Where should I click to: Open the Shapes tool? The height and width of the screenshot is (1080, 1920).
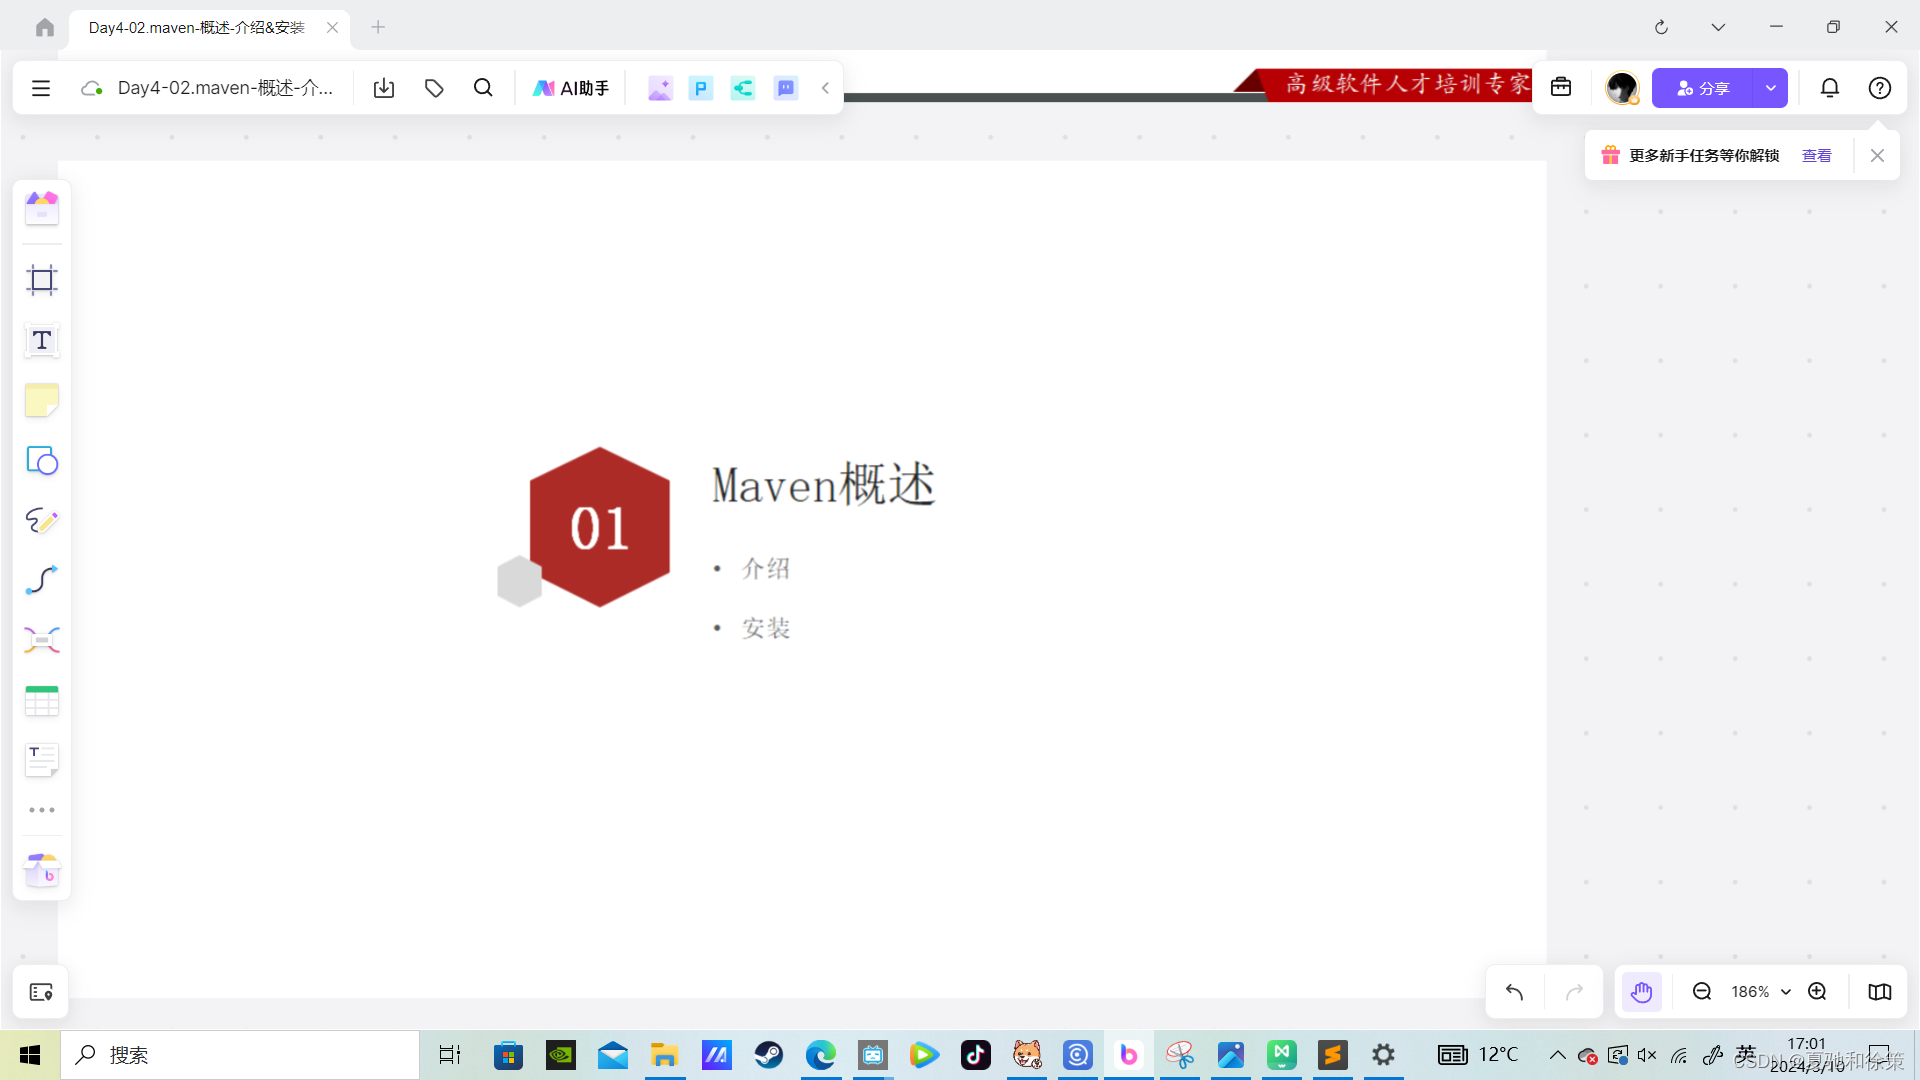pos(41,461)
